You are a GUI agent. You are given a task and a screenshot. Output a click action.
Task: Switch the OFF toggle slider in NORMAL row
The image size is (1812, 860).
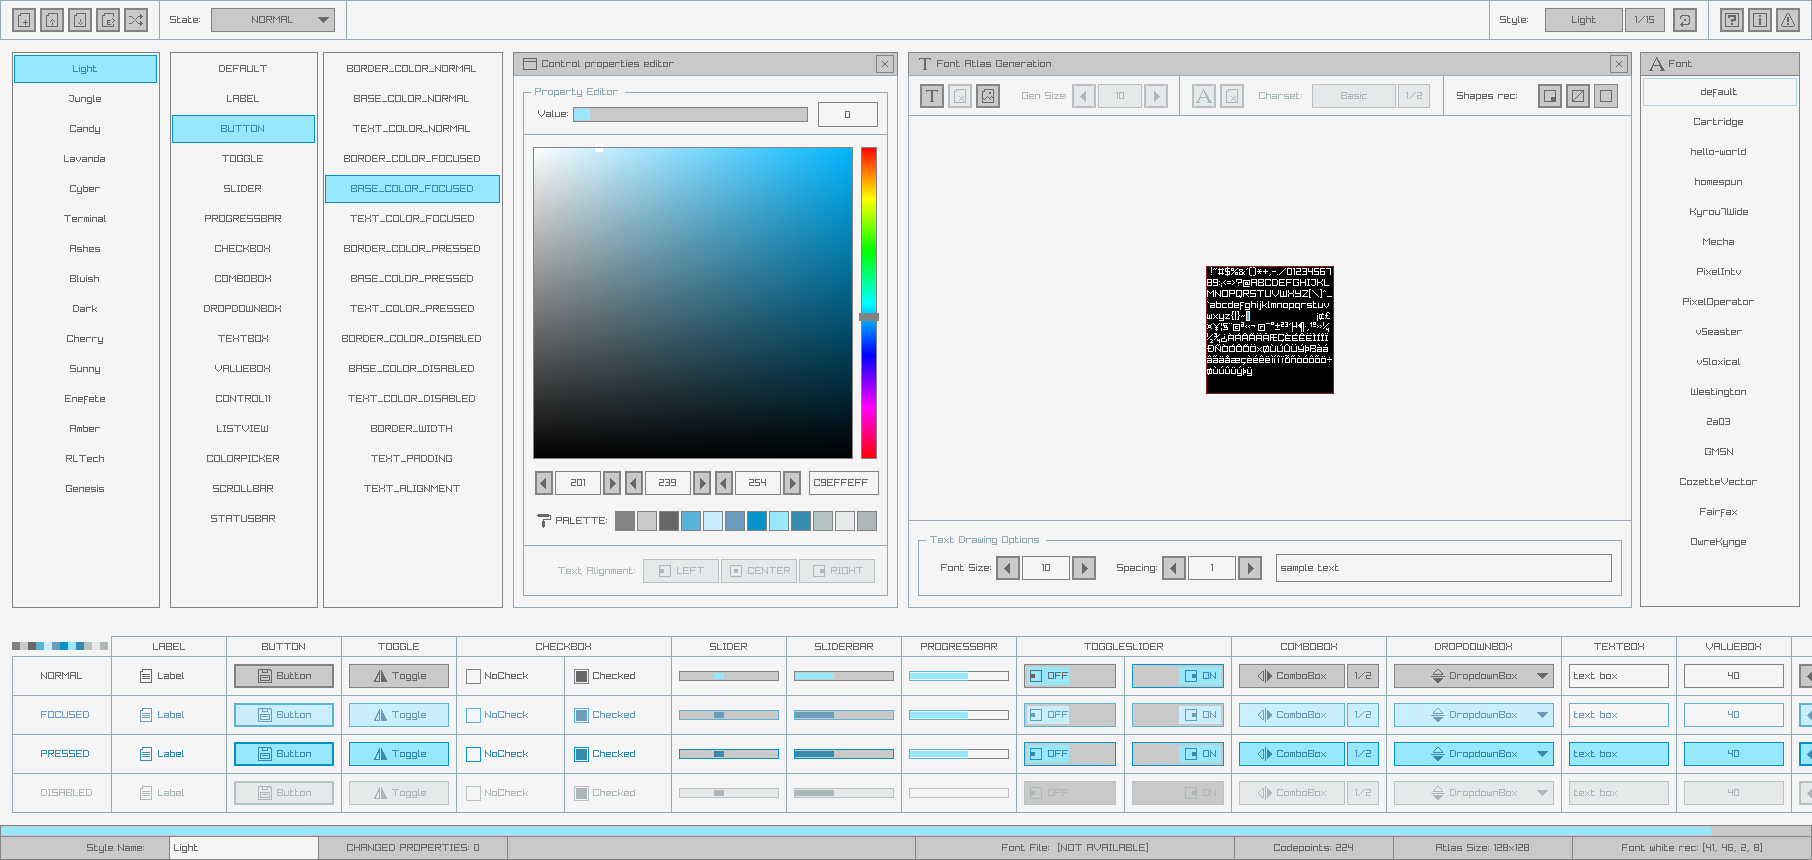point(1069,676)
